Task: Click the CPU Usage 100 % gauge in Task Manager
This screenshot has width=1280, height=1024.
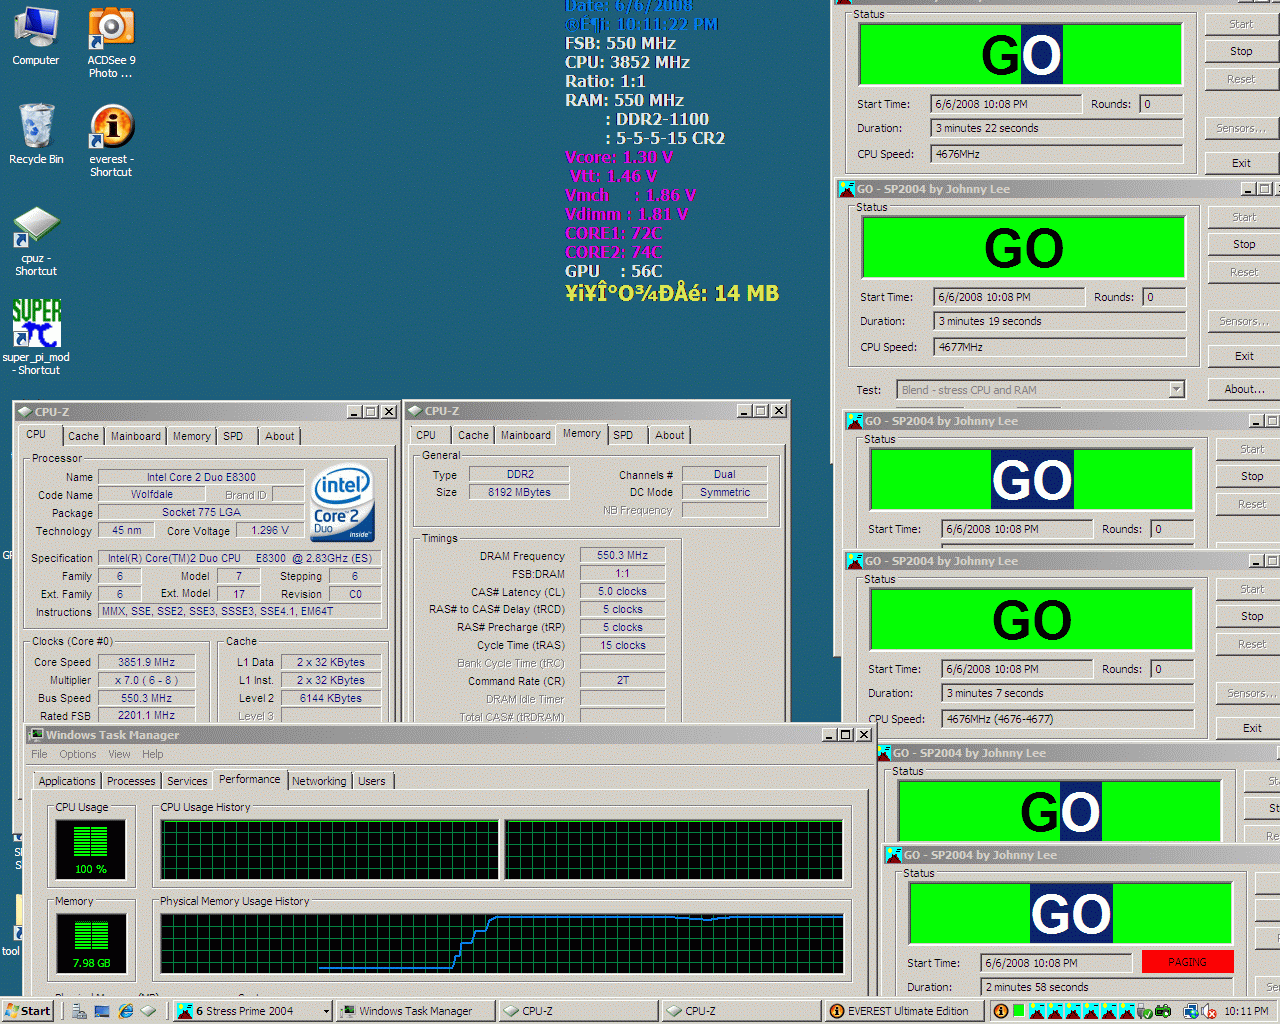Action: [x=91, y=849]
